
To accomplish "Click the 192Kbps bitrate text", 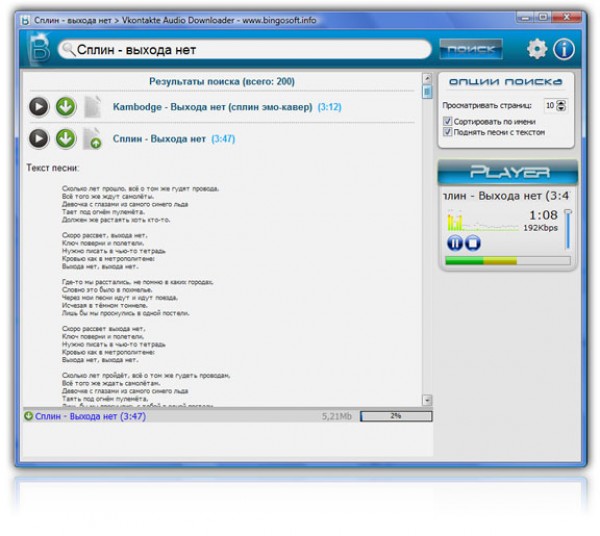I will (540, 228).
